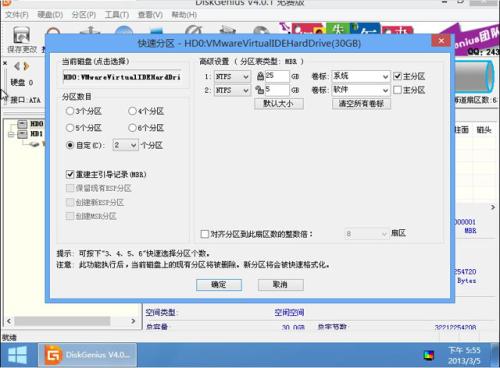This screenshot has width=500, height=368.
Task: Go to previous disk with left arrow
Action: (17, 66)
